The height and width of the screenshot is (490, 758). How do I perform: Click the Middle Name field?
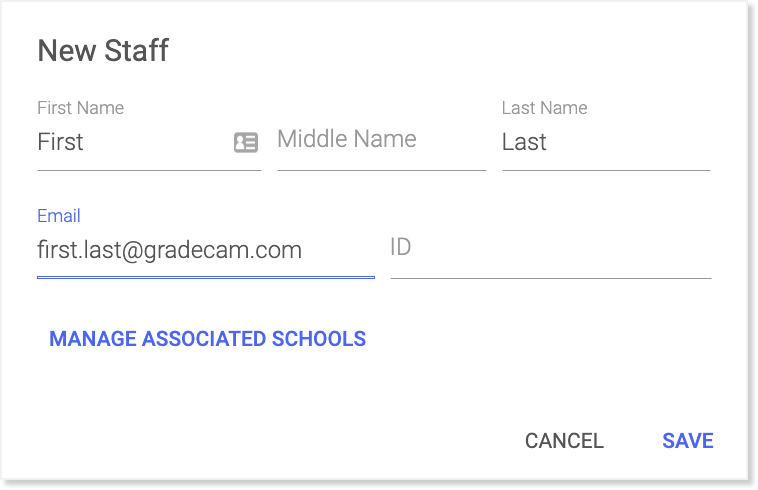click(x=380, y=140)
